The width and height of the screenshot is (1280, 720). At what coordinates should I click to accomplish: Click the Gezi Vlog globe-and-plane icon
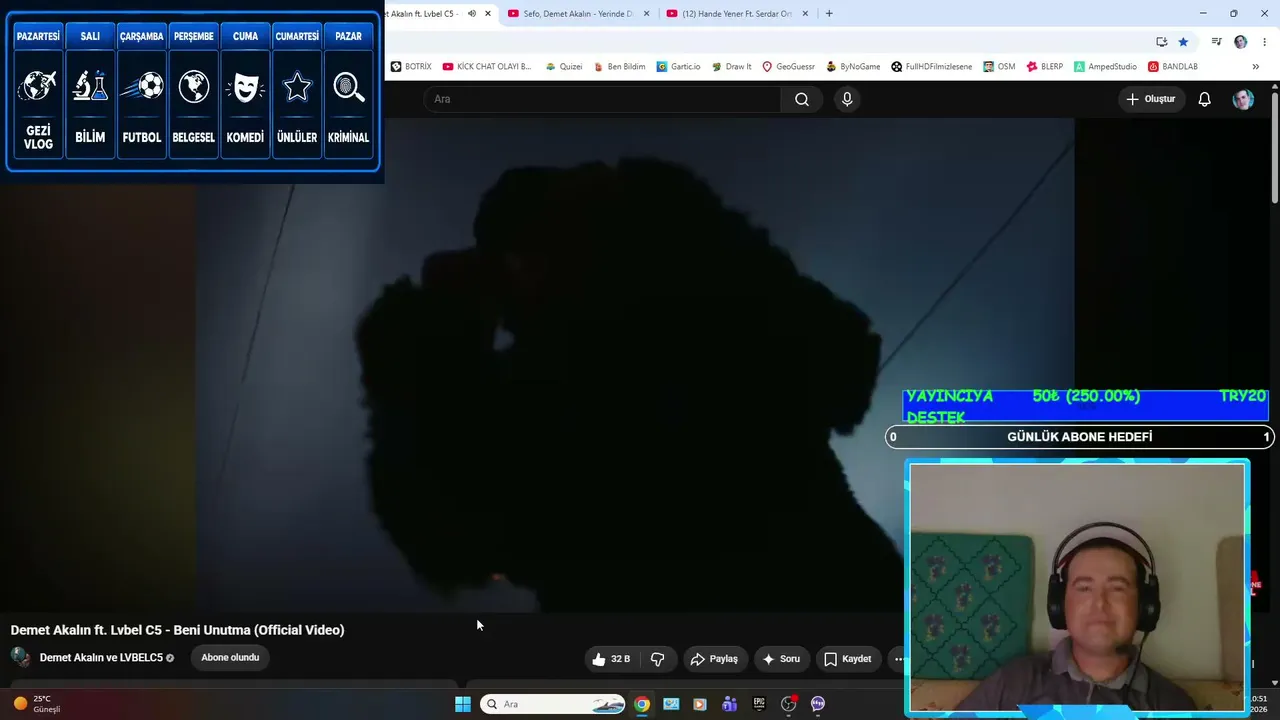pos(38,87)
